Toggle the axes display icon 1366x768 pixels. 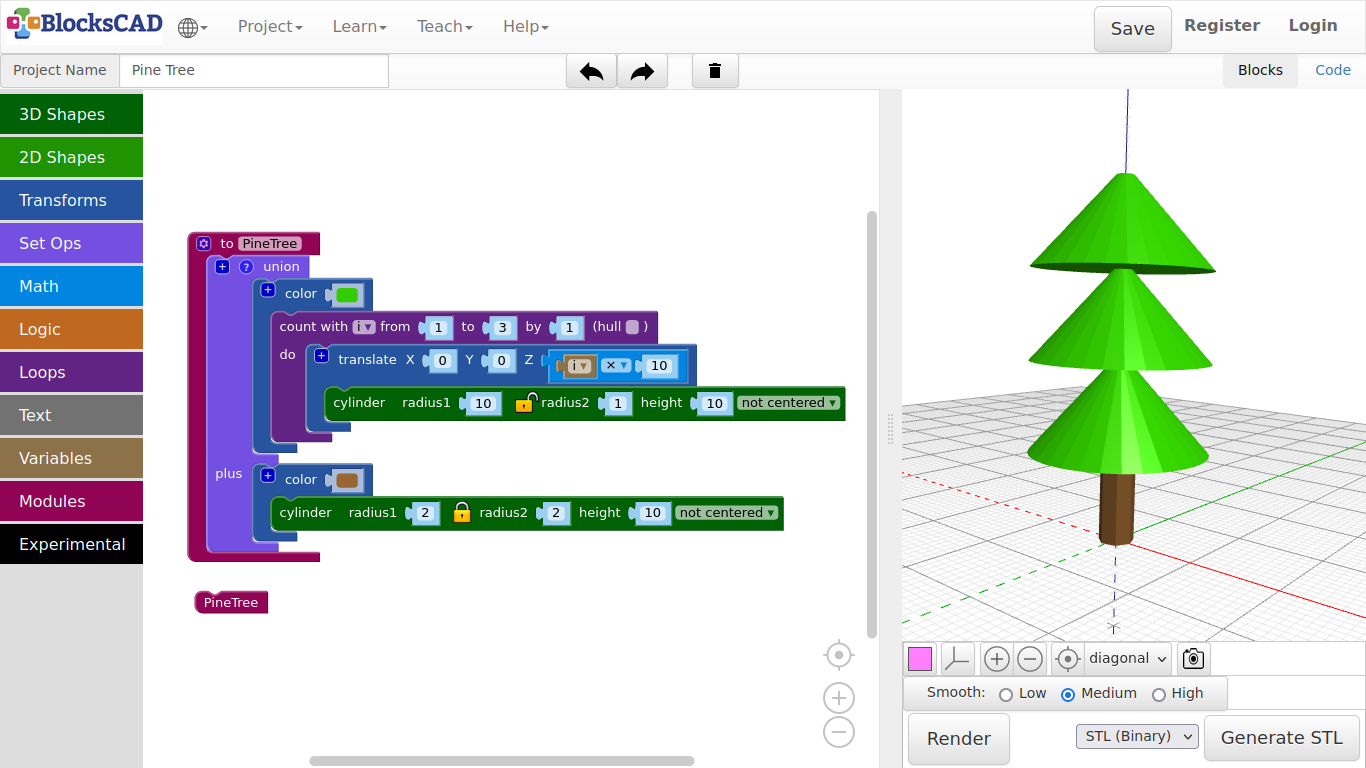pos(957,659)
